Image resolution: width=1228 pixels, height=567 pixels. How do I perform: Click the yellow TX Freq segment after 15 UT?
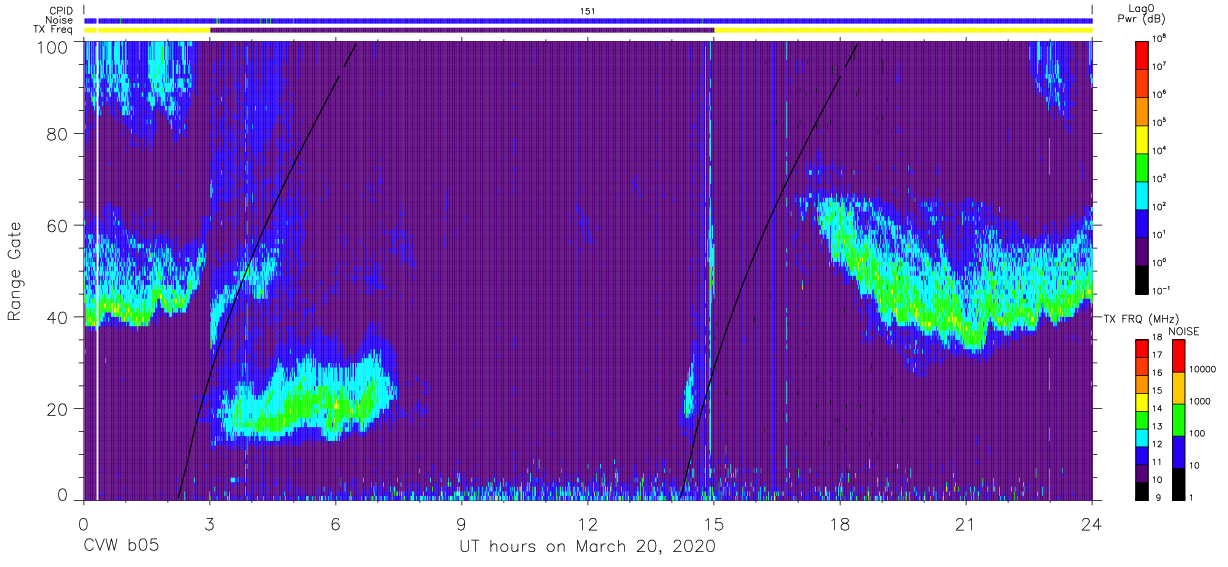pos(903,30)
